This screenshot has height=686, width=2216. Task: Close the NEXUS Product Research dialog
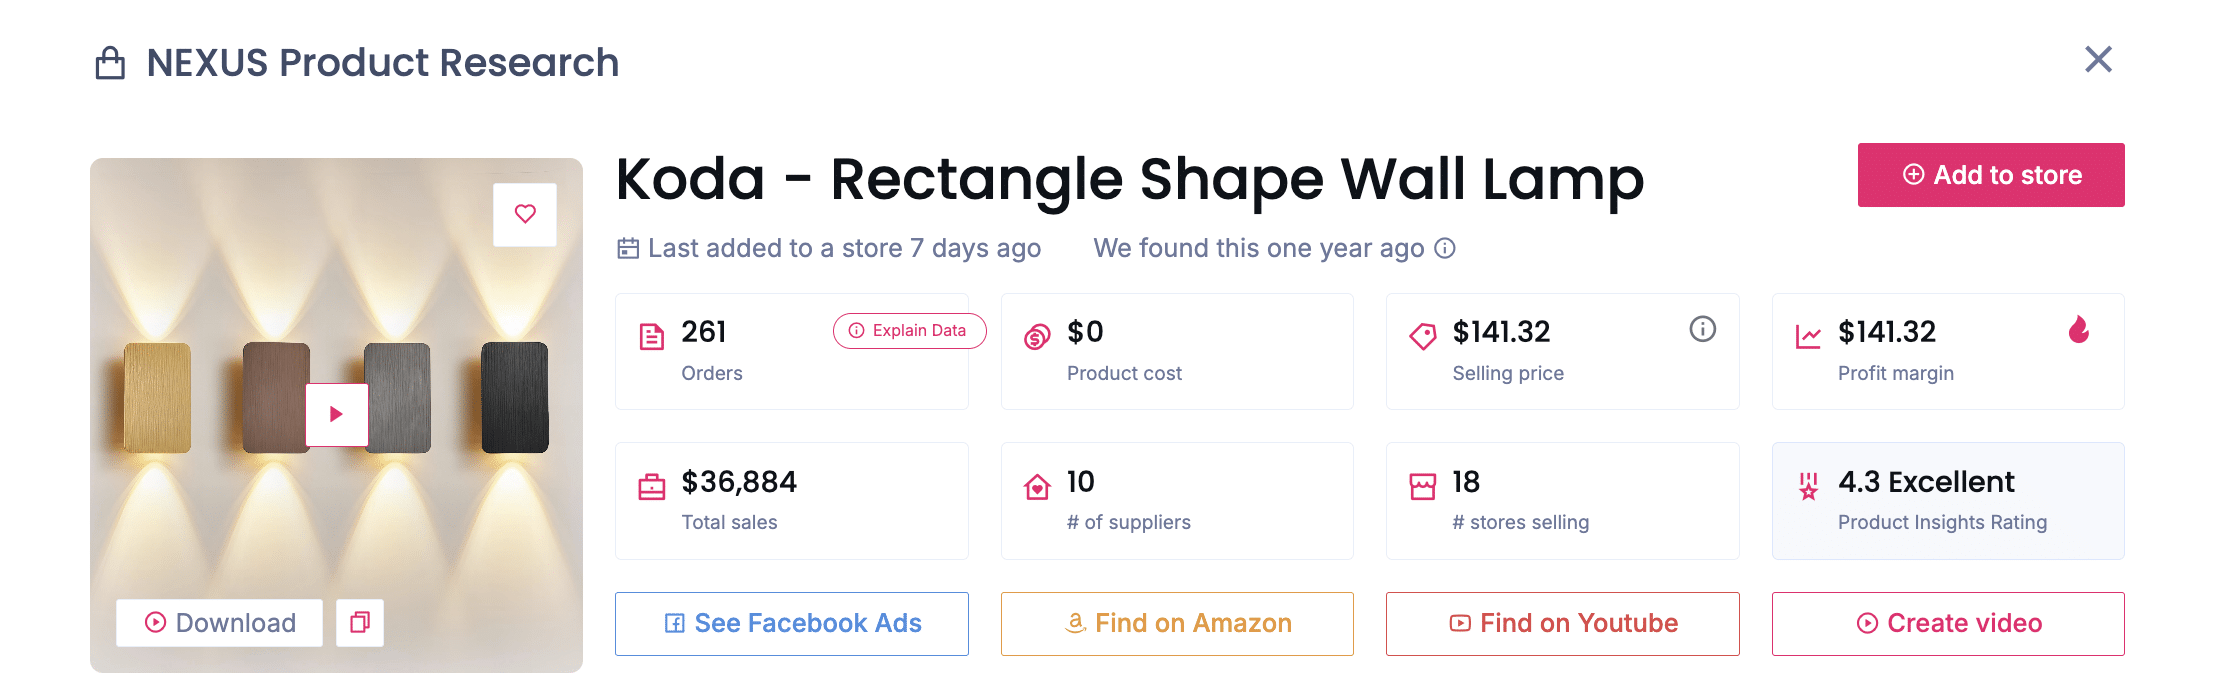pos(2098,60)
